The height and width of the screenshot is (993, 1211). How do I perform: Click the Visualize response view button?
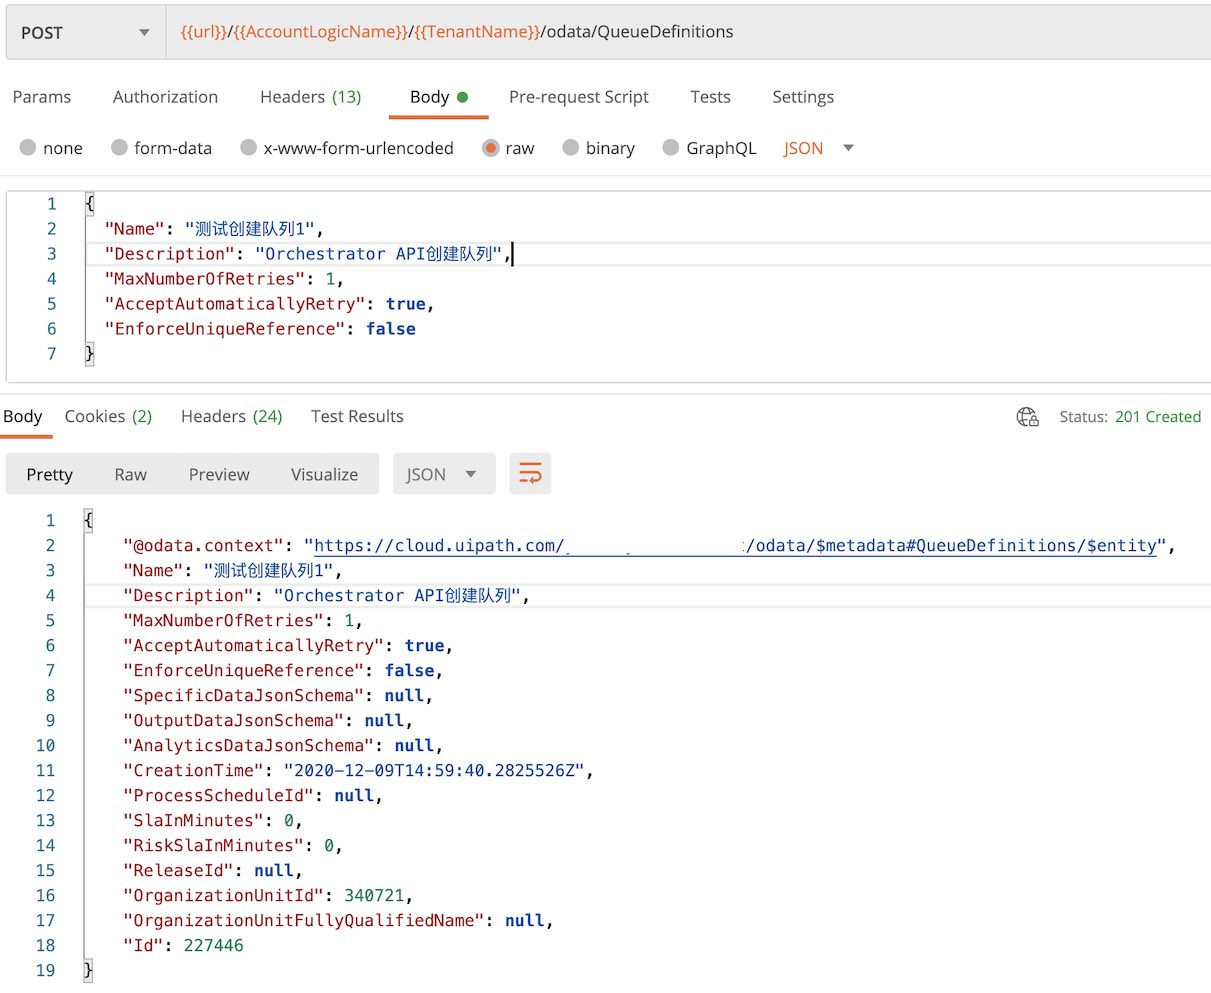coord(324,474)
